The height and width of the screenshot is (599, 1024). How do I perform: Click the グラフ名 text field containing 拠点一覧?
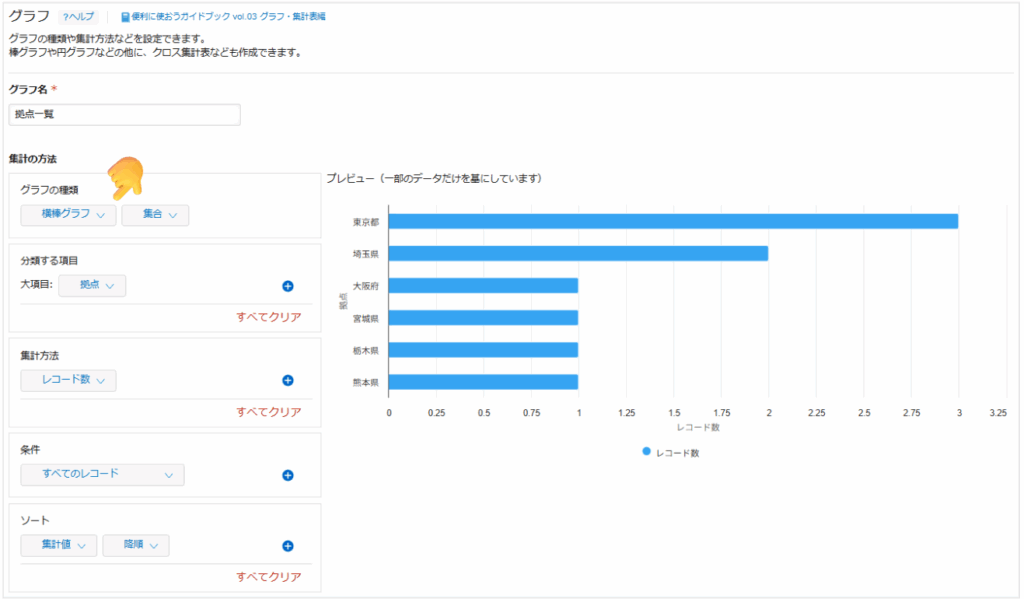(125, 115)
